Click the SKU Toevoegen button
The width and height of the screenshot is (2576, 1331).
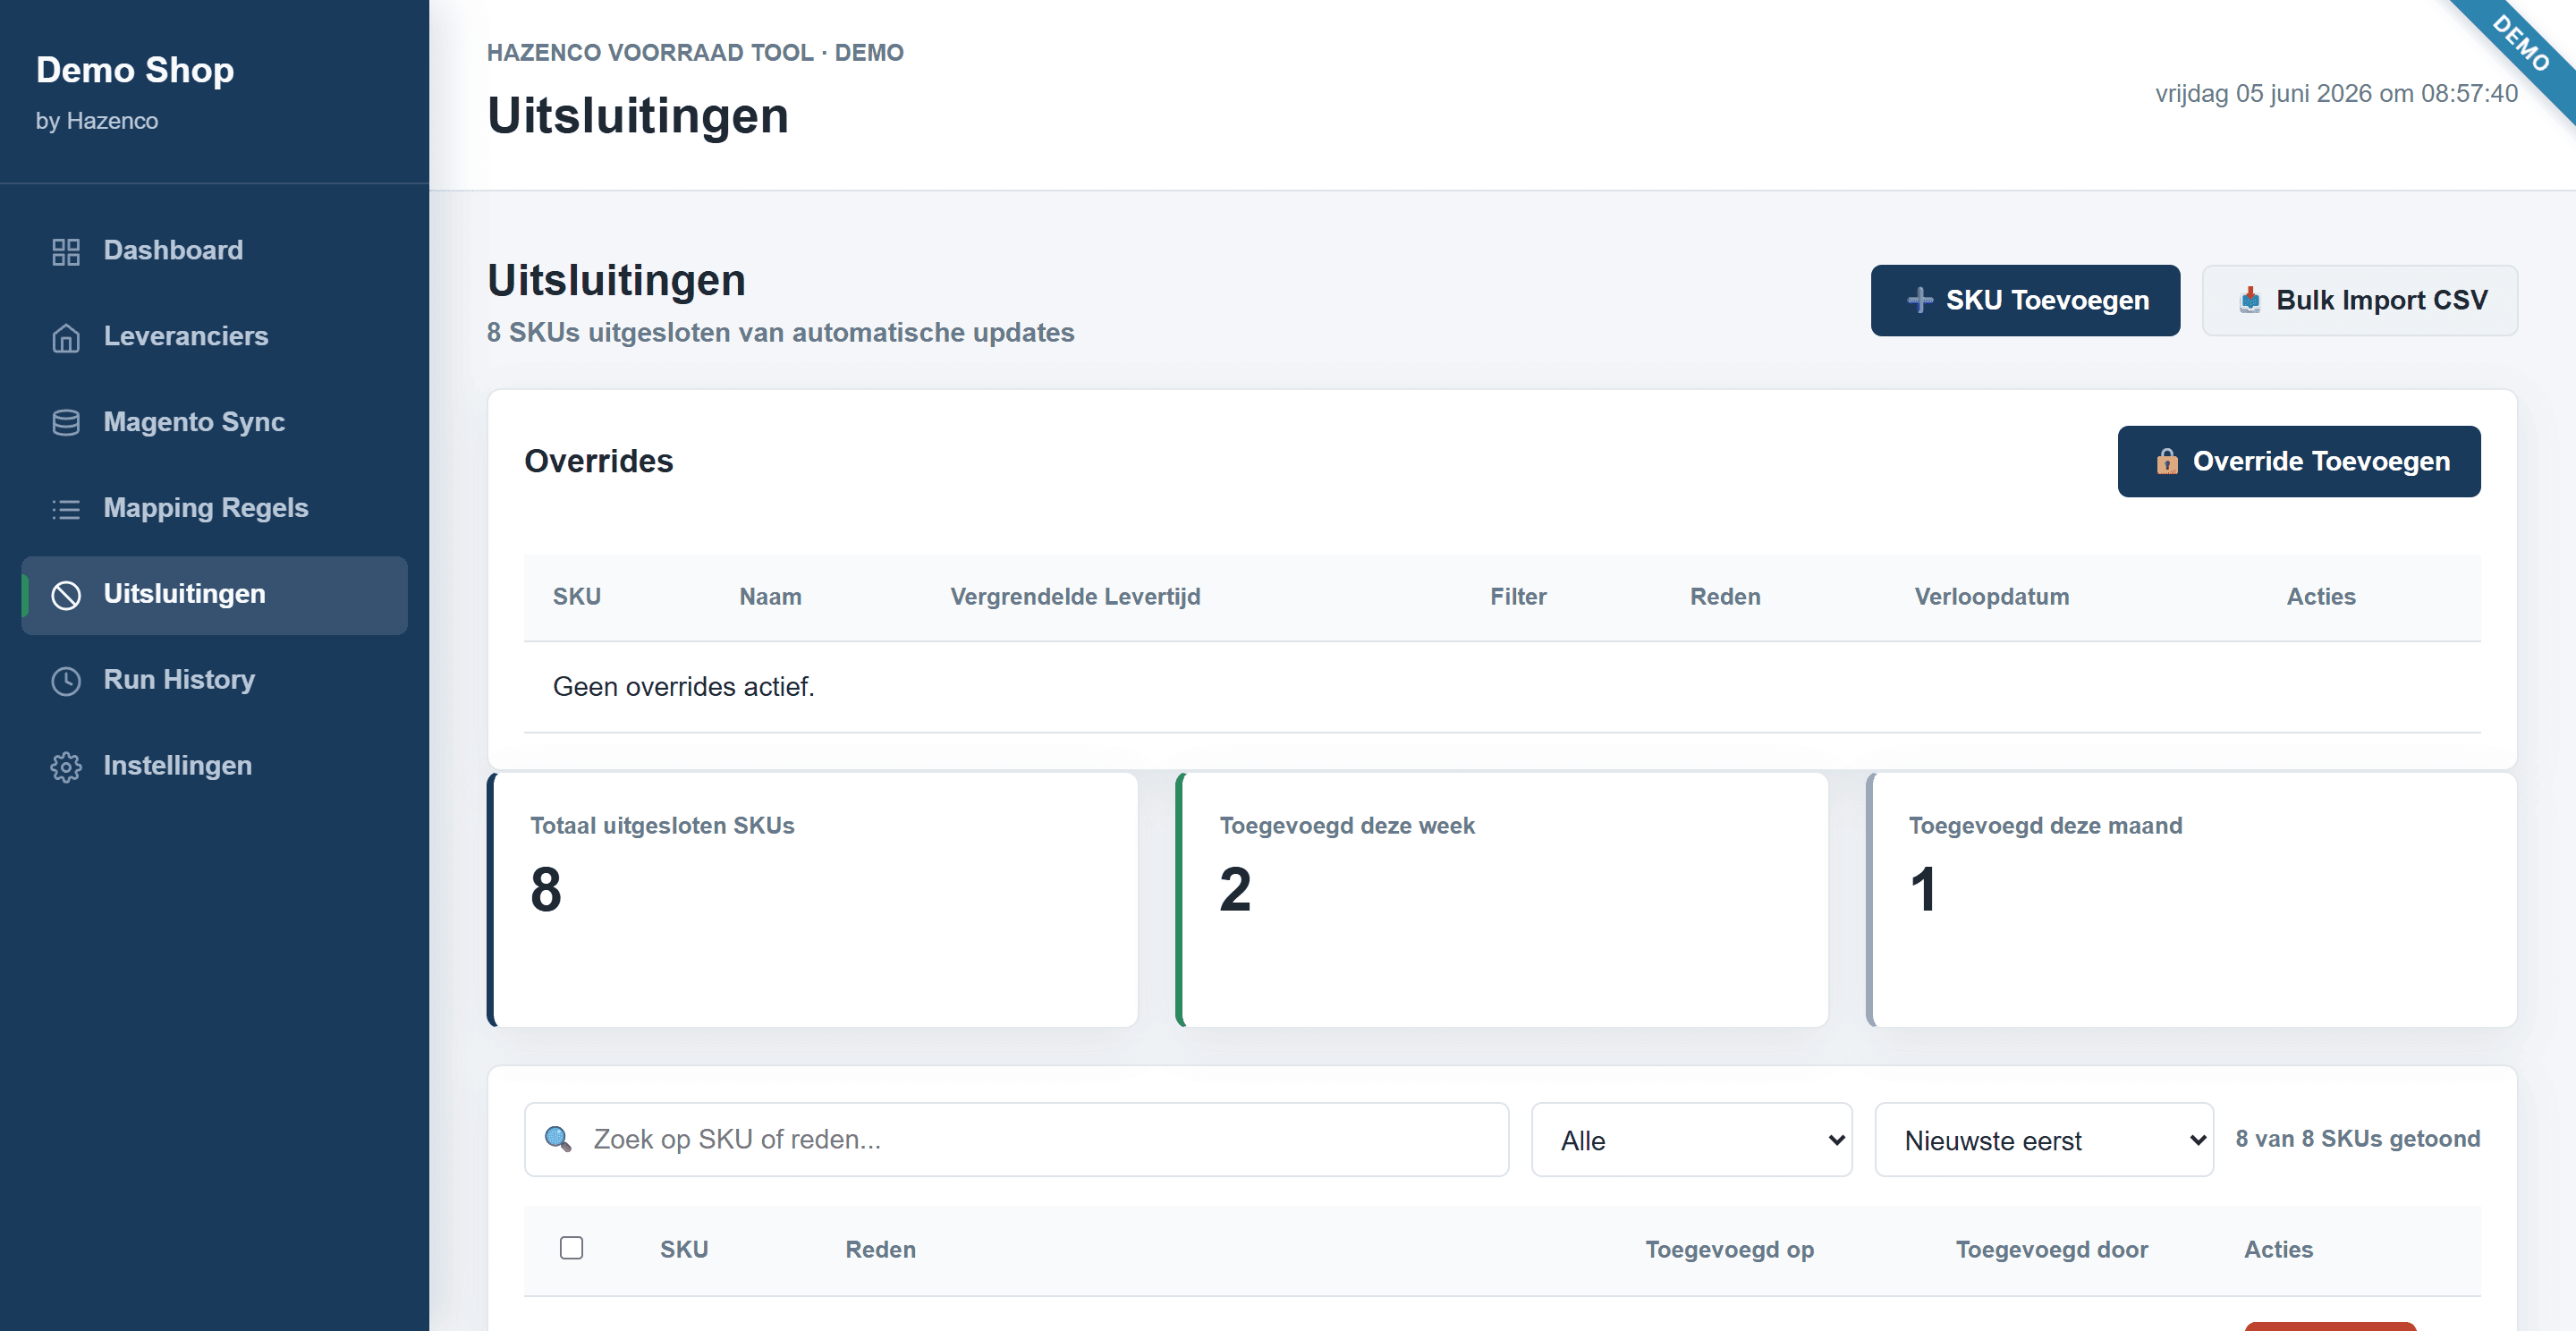(x=2024, y=300)
